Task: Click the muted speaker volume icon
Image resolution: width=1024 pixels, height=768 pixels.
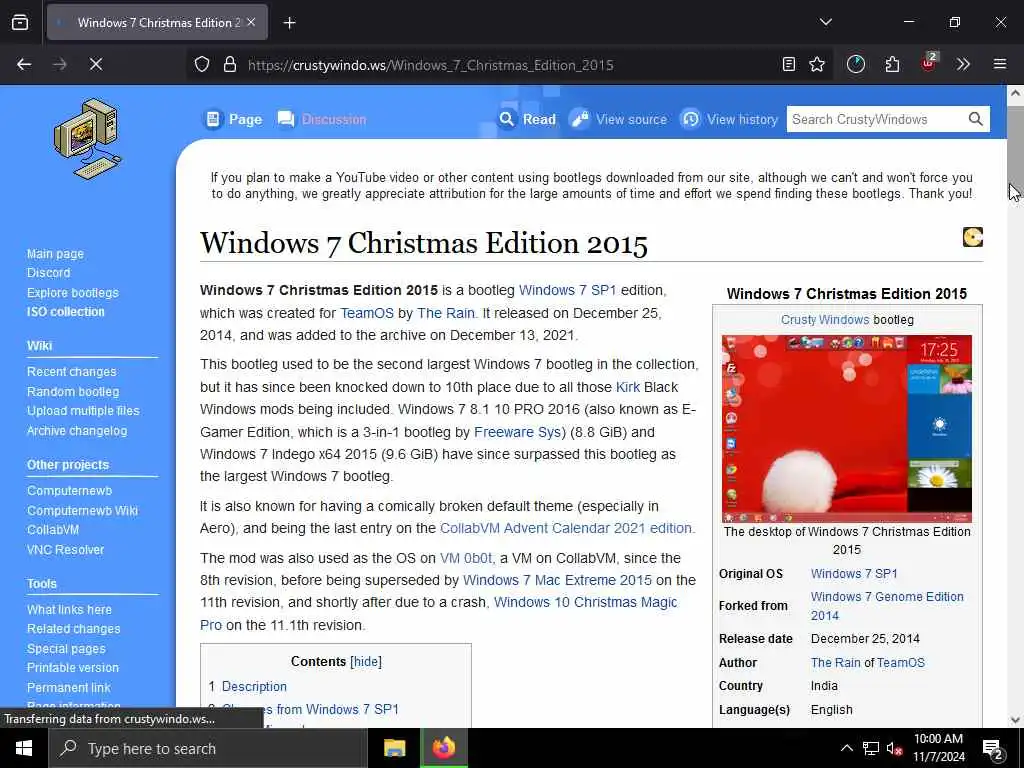Action: pyautogui.click(x=894, y=748)
